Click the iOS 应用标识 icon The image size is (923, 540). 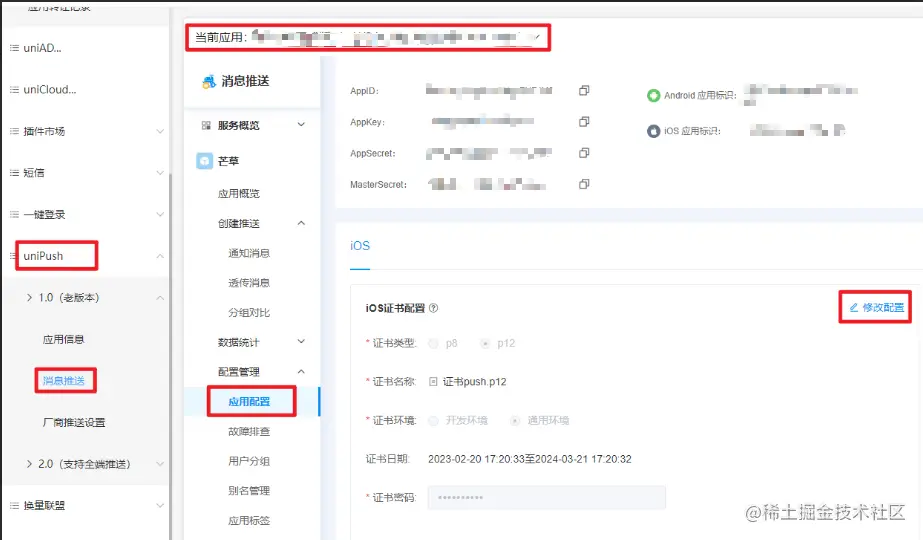pyautogui.click(x=653, y=131)
